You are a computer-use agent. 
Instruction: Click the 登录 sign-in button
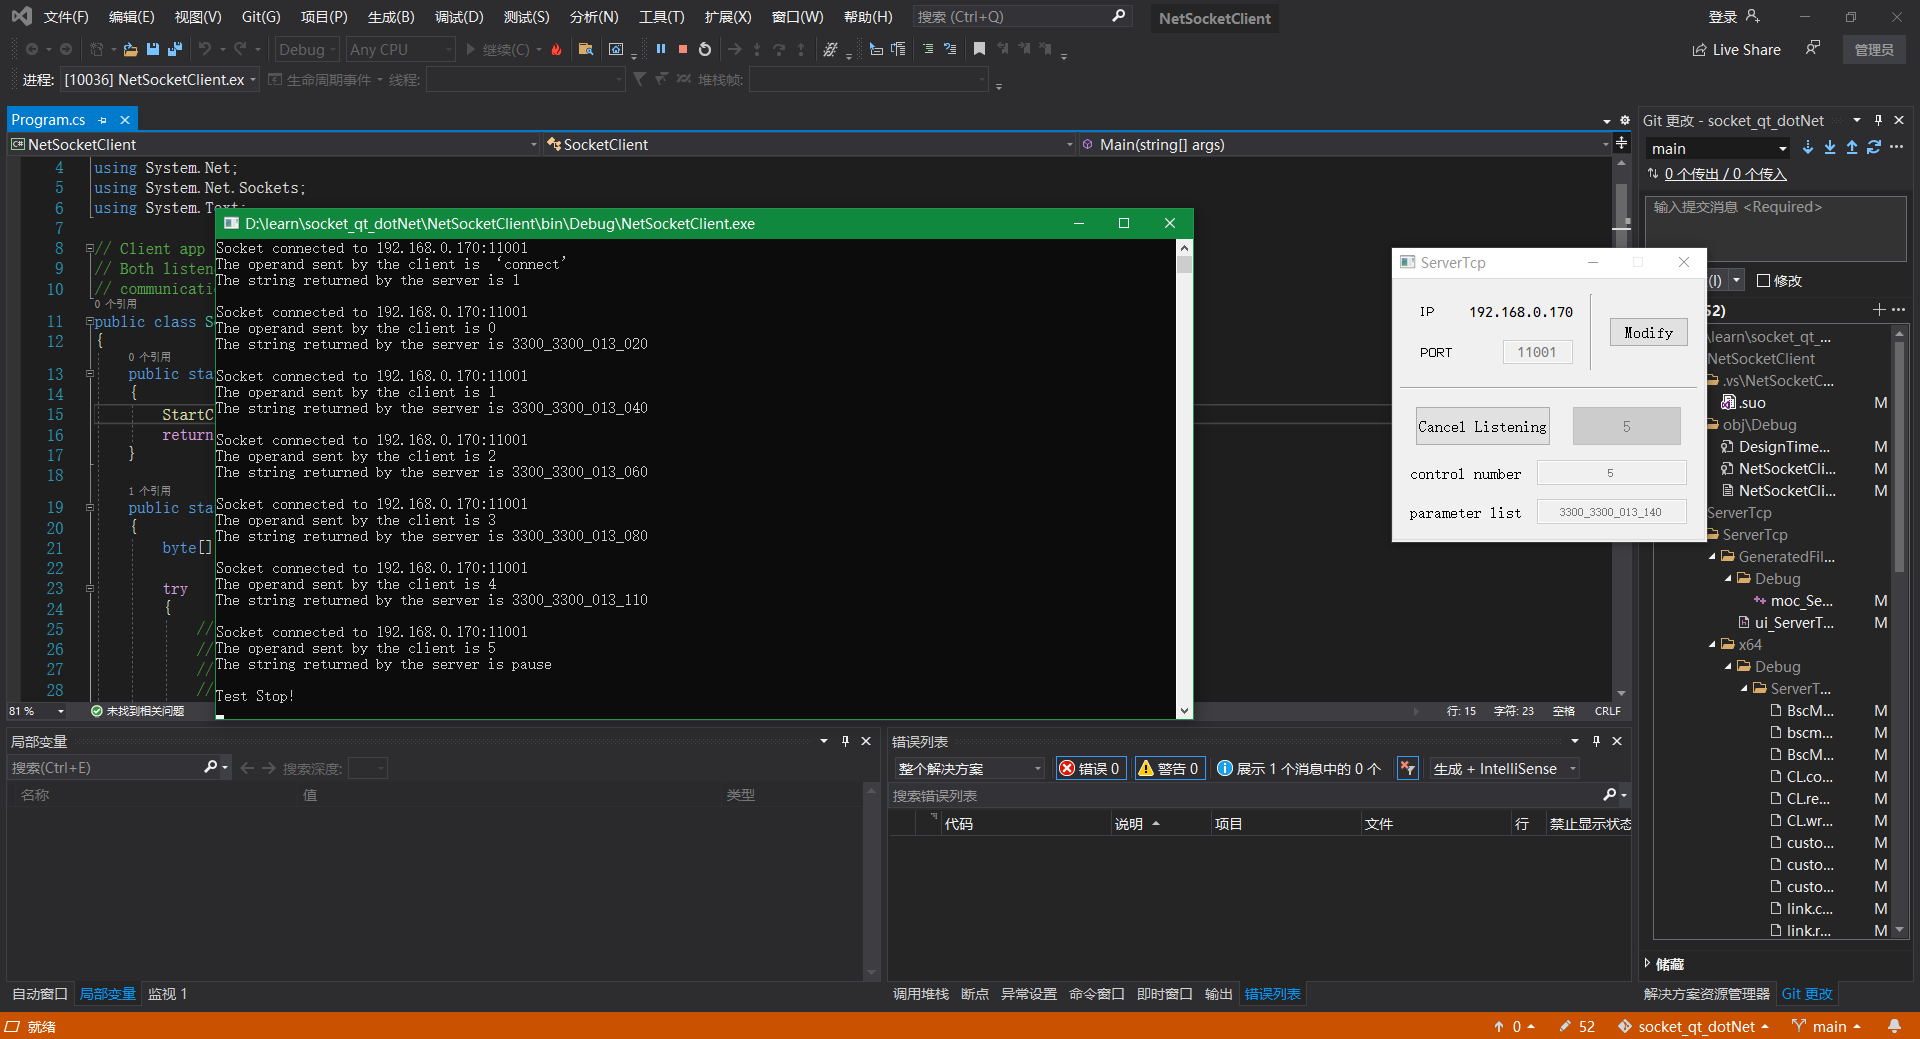[1733, 17]
